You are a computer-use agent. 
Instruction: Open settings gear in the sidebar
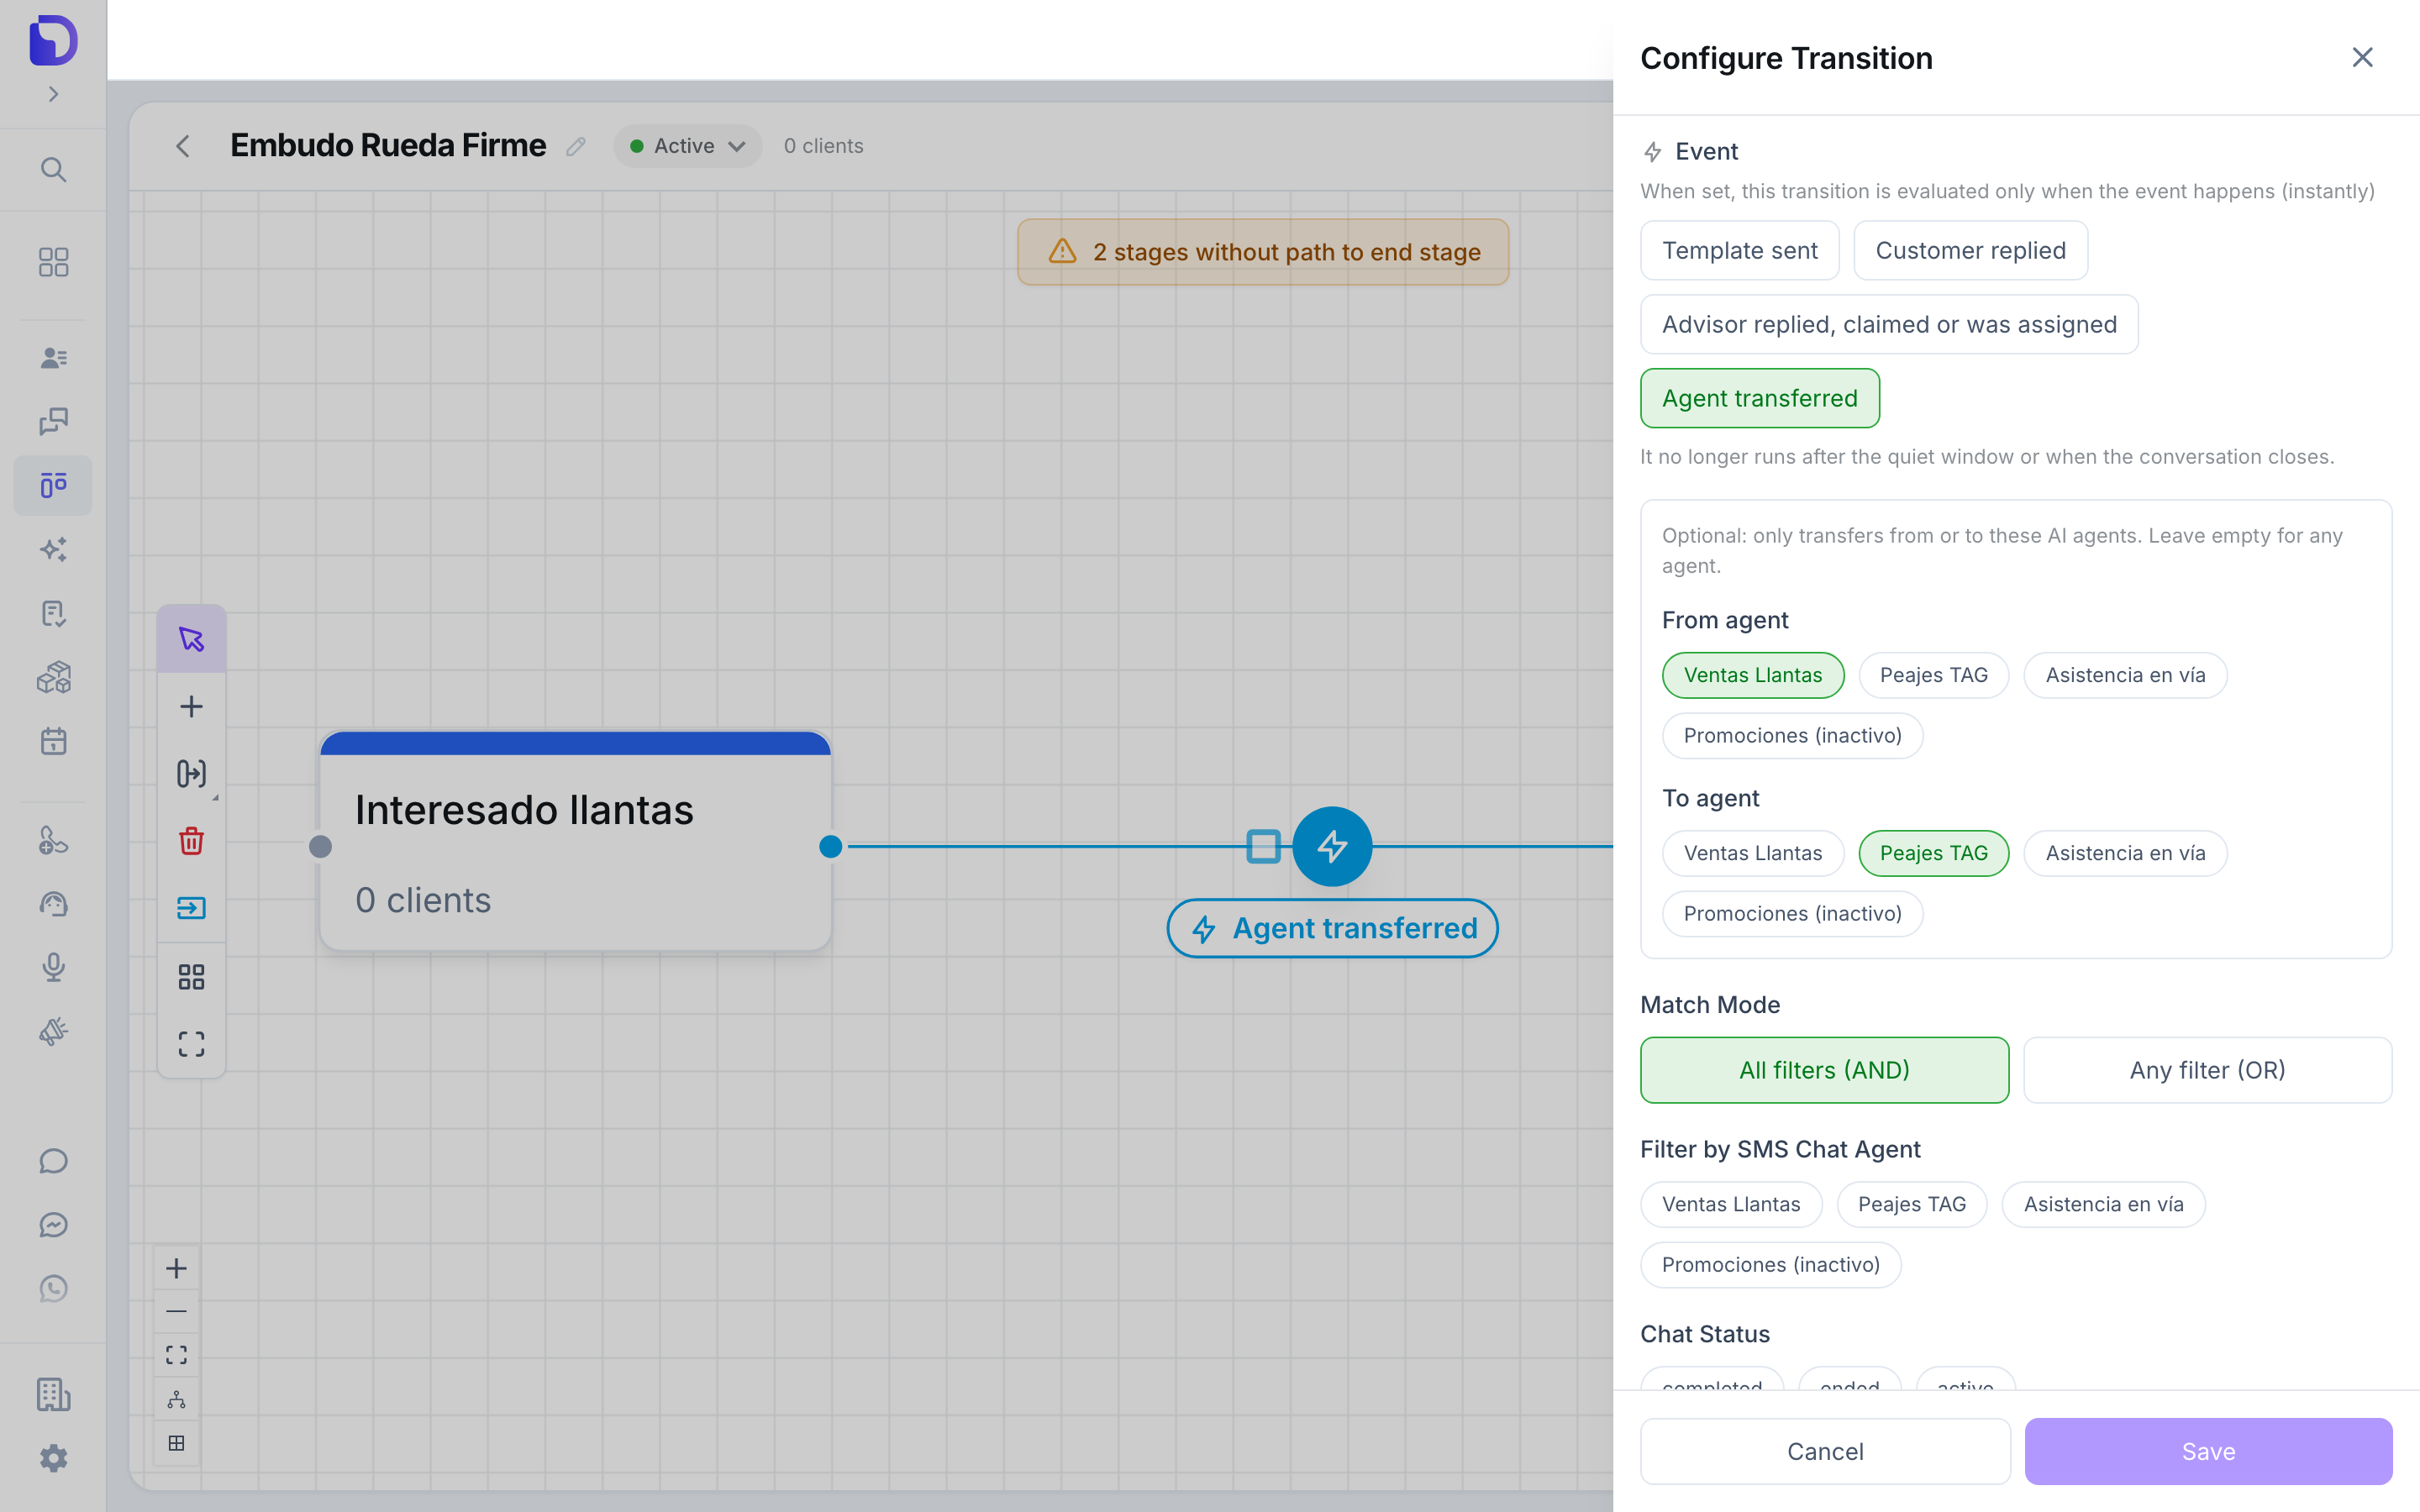point(53,1458)
